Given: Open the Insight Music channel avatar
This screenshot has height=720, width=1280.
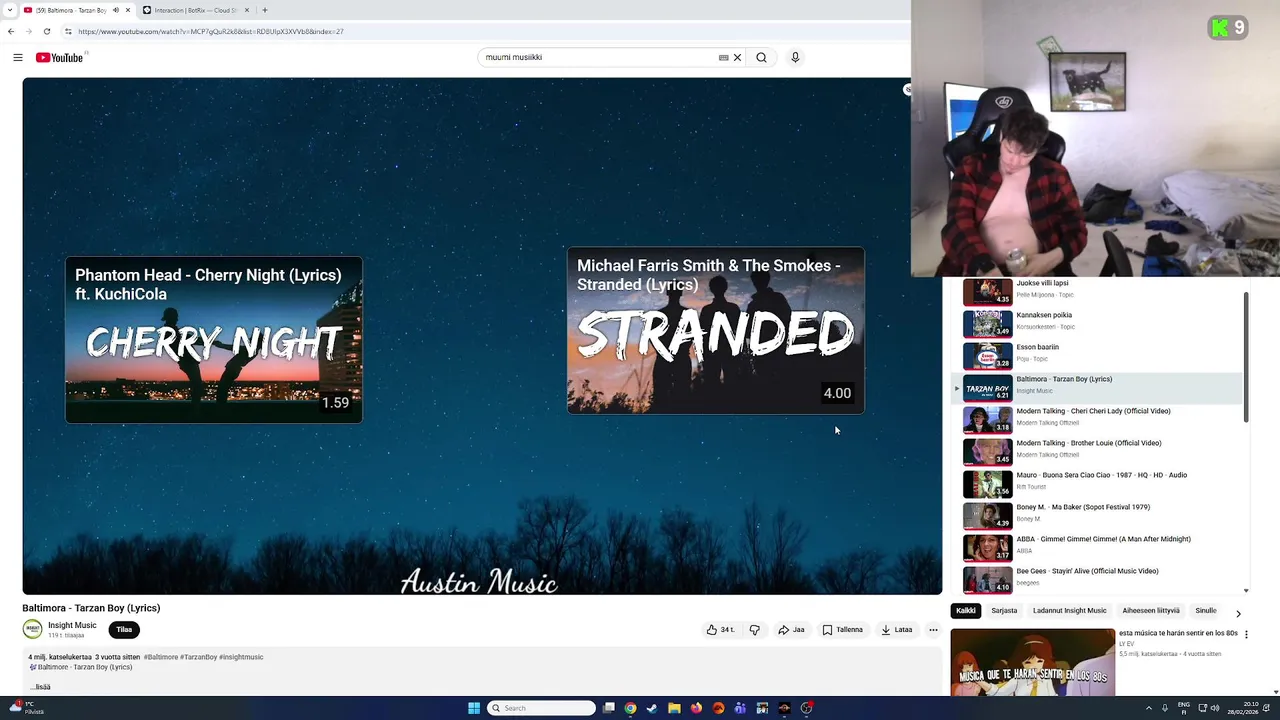Looking at the screenshot, I should coord(32,630).
